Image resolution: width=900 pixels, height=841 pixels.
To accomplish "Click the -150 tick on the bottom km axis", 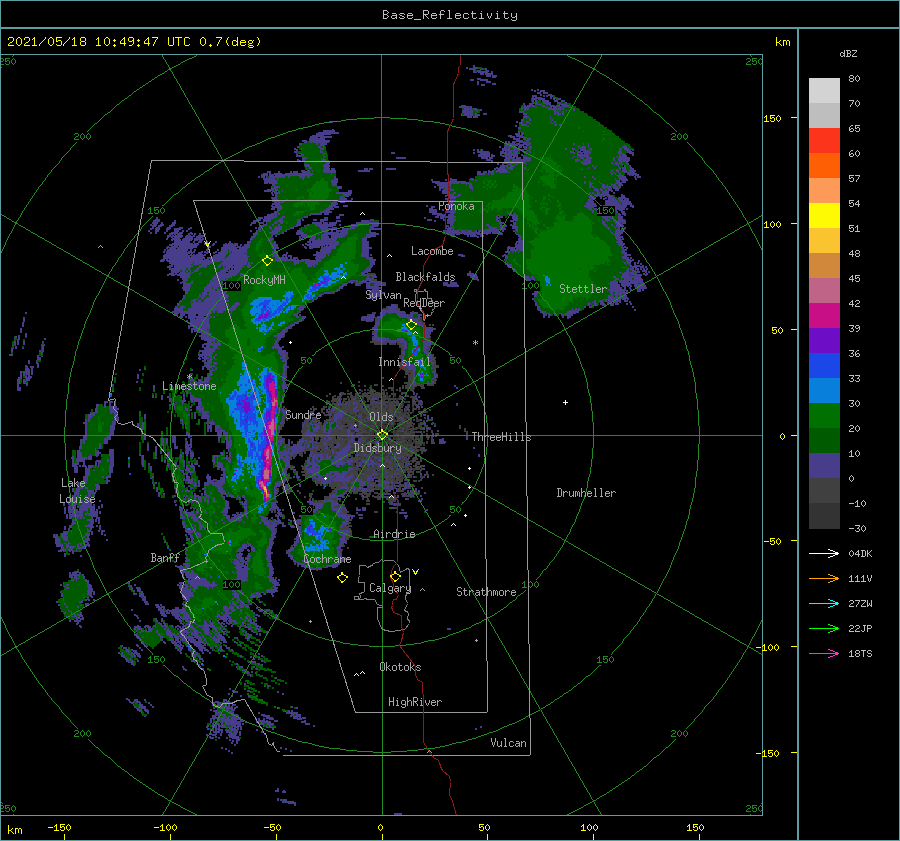I will click(59, 827).
